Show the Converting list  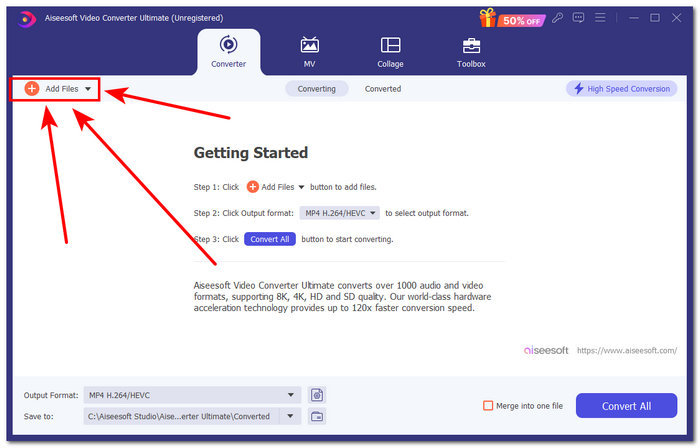[317, 89]
